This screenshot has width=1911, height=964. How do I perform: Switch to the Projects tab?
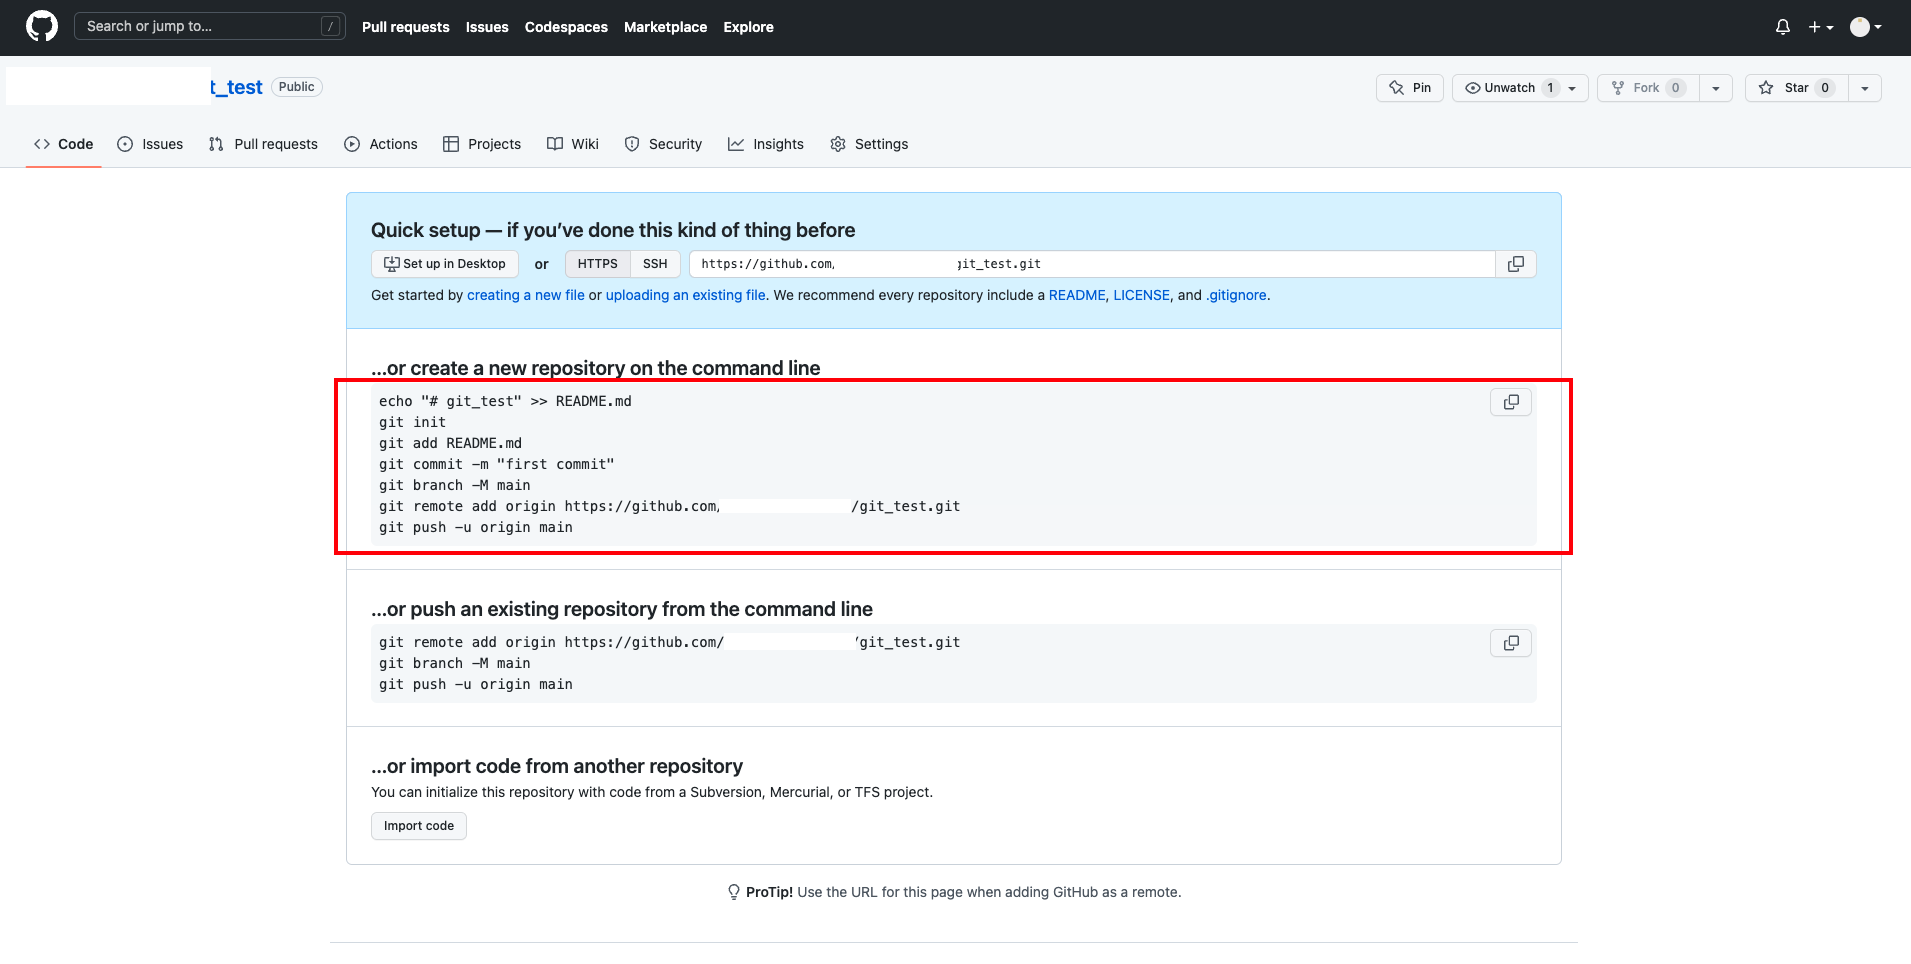[x=494, y=144]
